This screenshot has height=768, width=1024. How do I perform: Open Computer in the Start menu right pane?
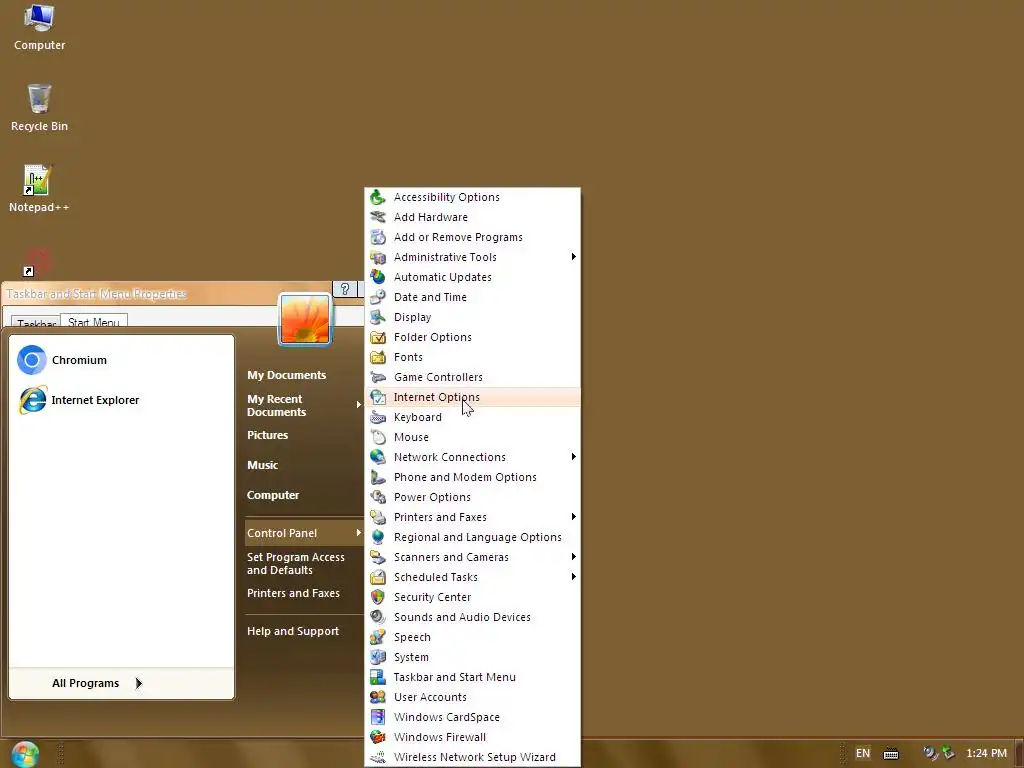tap(273, 495)
